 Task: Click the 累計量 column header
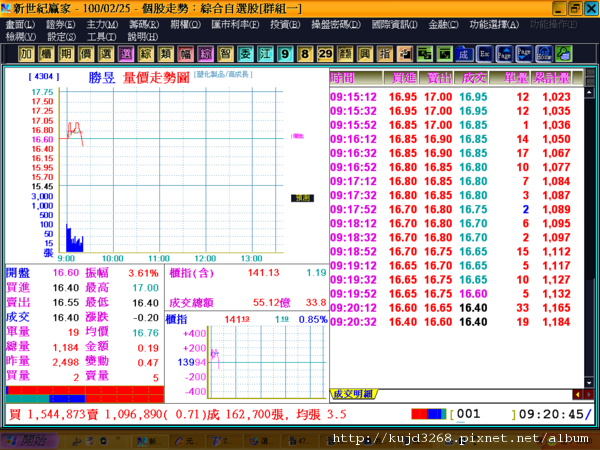click(551, 78)
